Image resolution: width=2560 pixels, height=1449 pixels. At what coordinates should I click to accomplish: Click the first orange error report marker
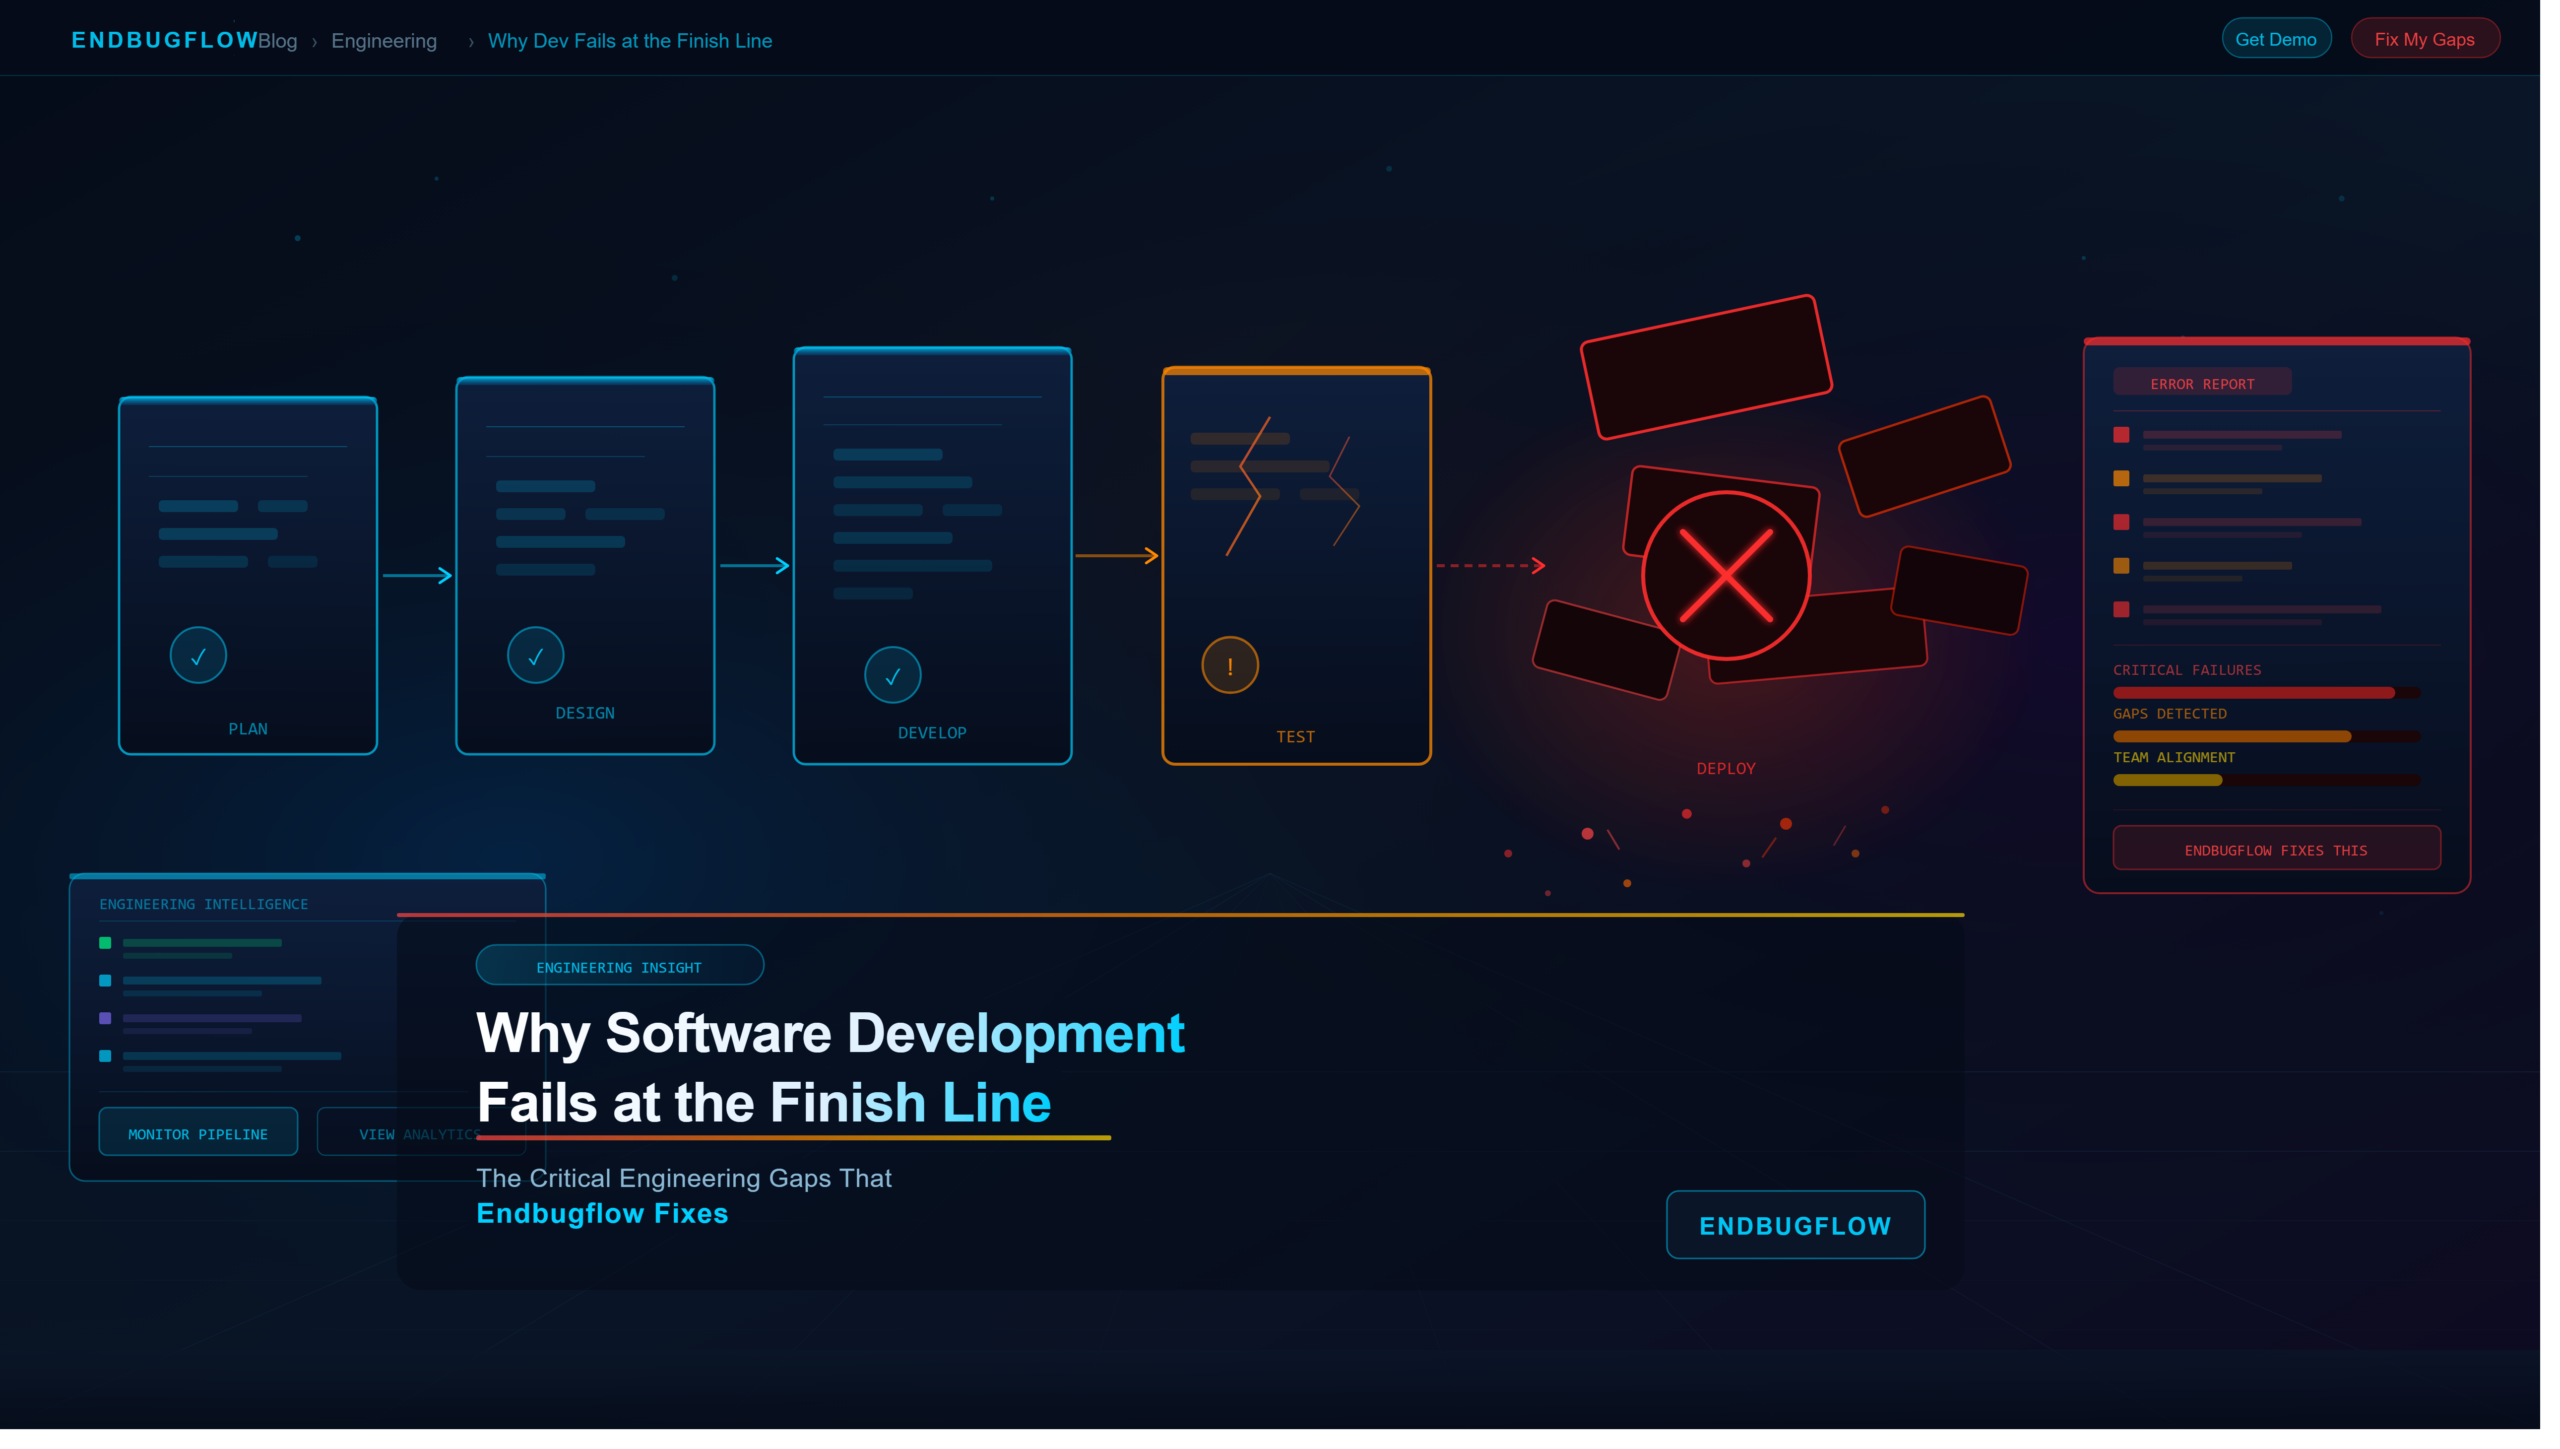tap(2121, 478)
